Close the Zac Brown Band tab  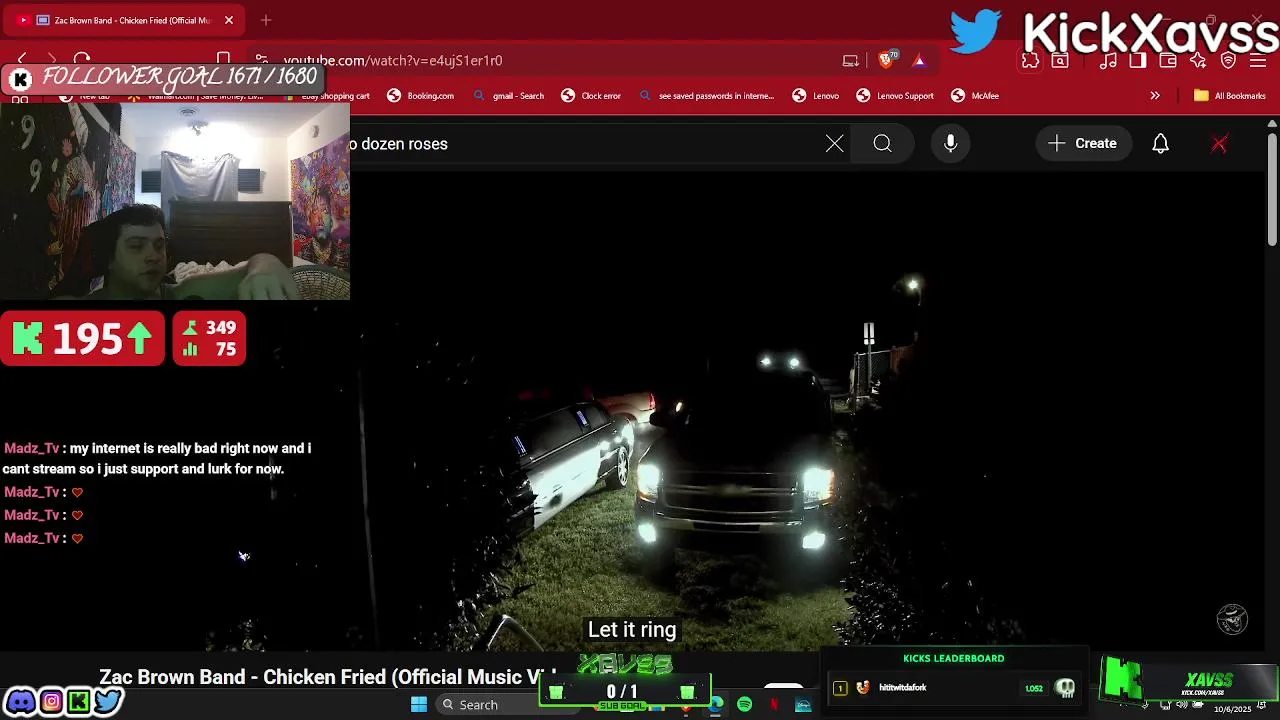(x=228, y=20)
